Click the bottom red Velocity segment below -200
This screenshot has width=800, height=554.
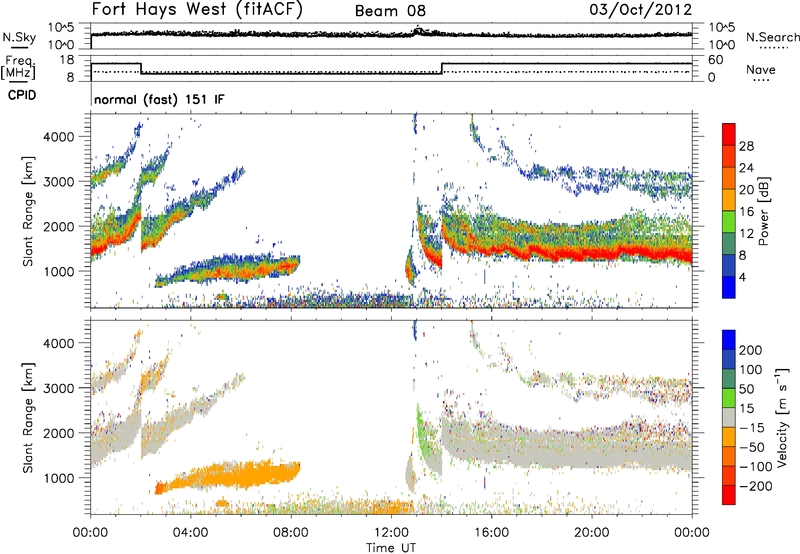pyautogui.click(x=729, y=495)
